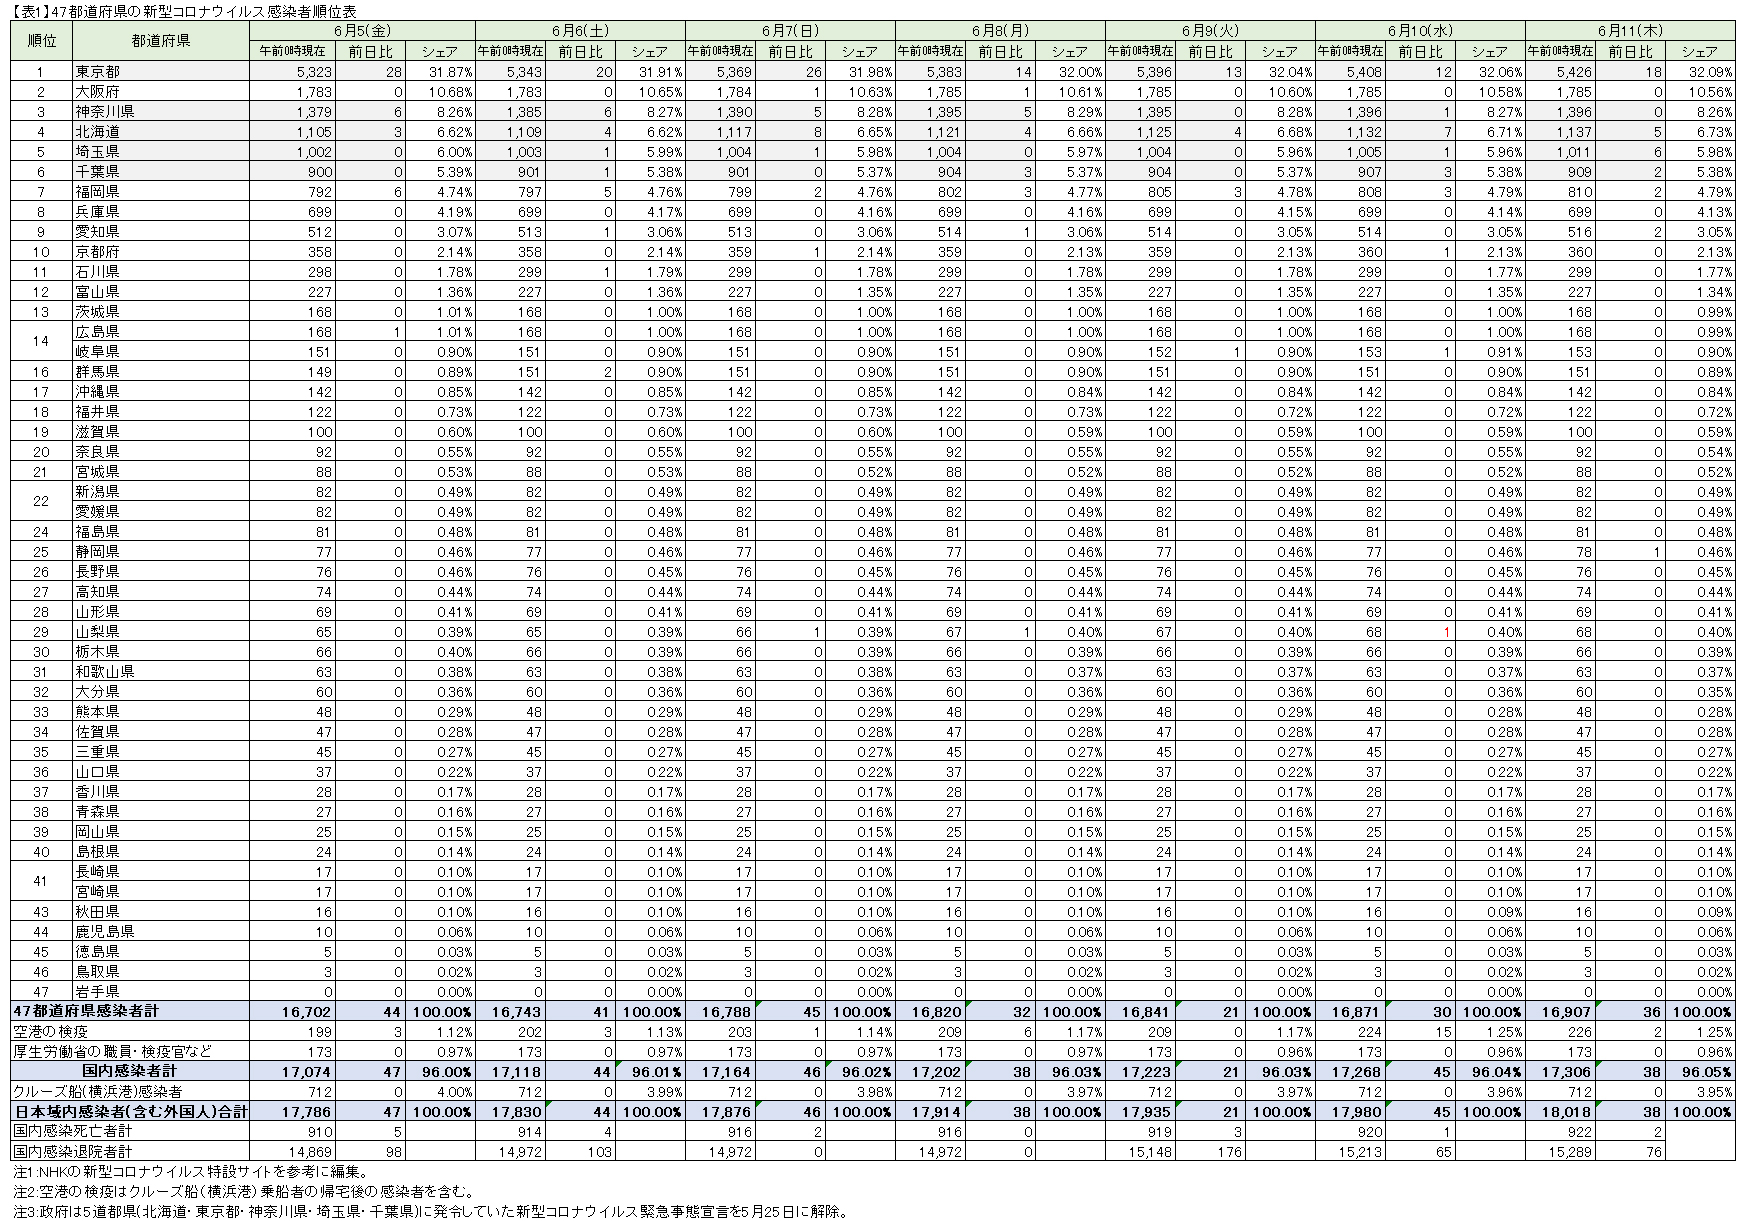Select the 順位 column header
The width and height of the screenshot is (1746, 1221).
click(41, 41)
